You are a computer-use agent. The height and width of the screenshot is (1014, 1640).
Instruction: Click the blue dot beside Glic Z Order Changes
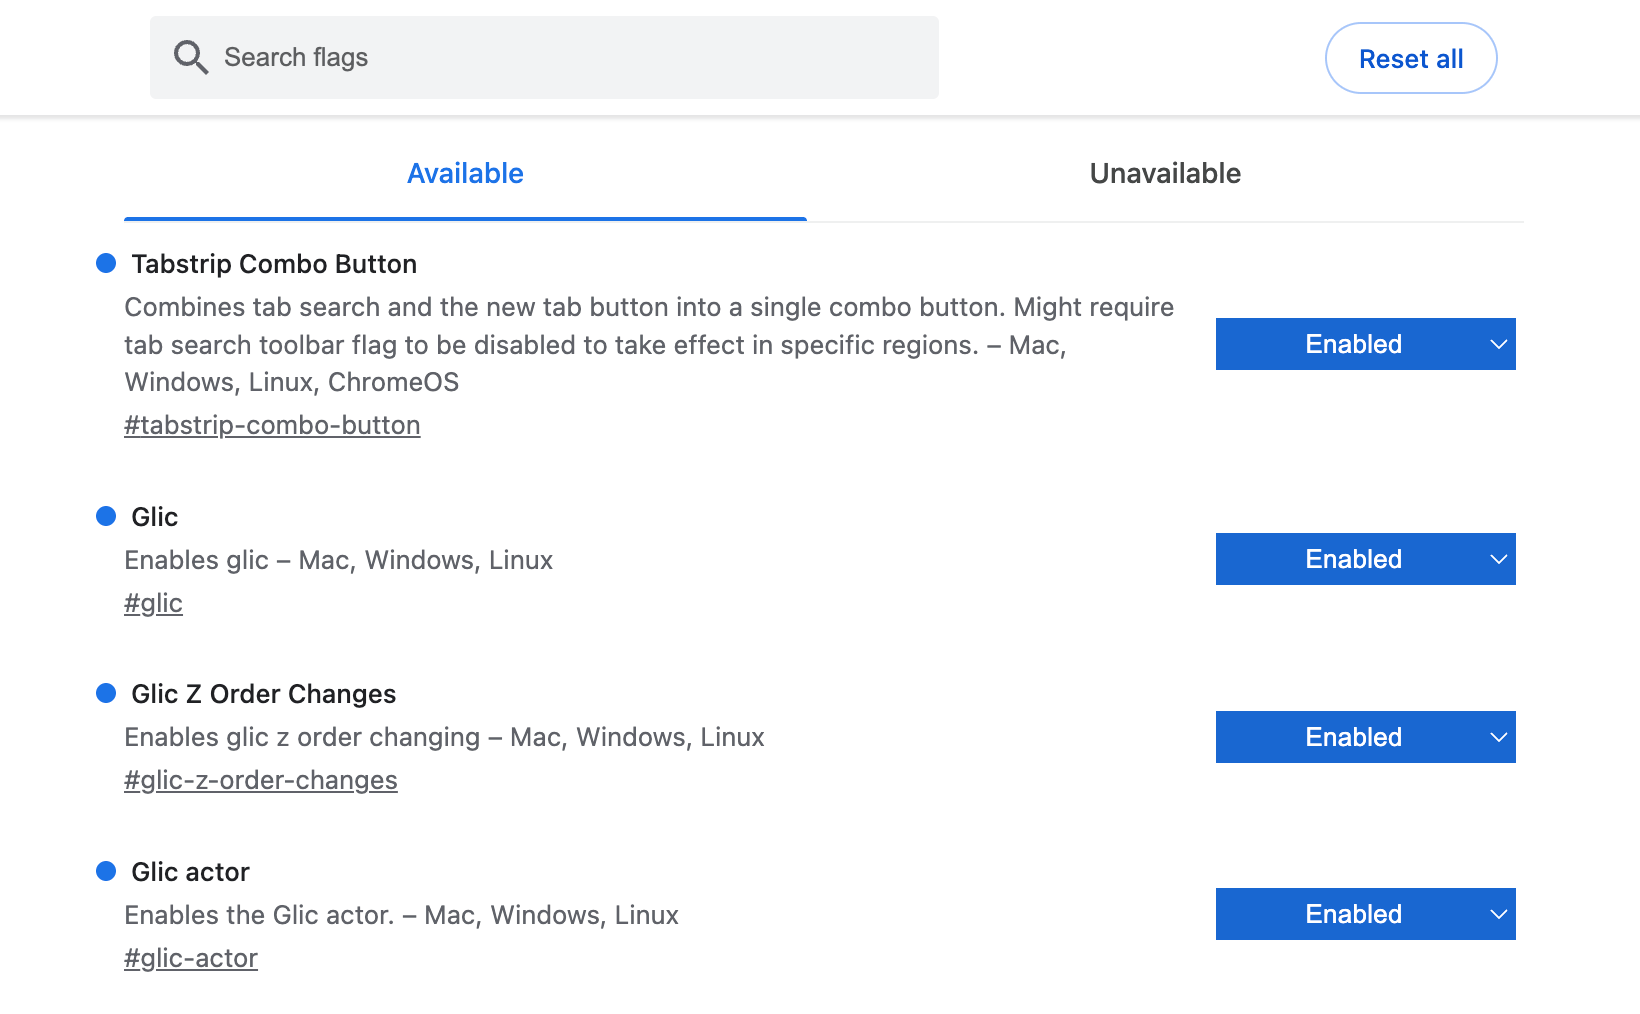[x=107, y=693]
